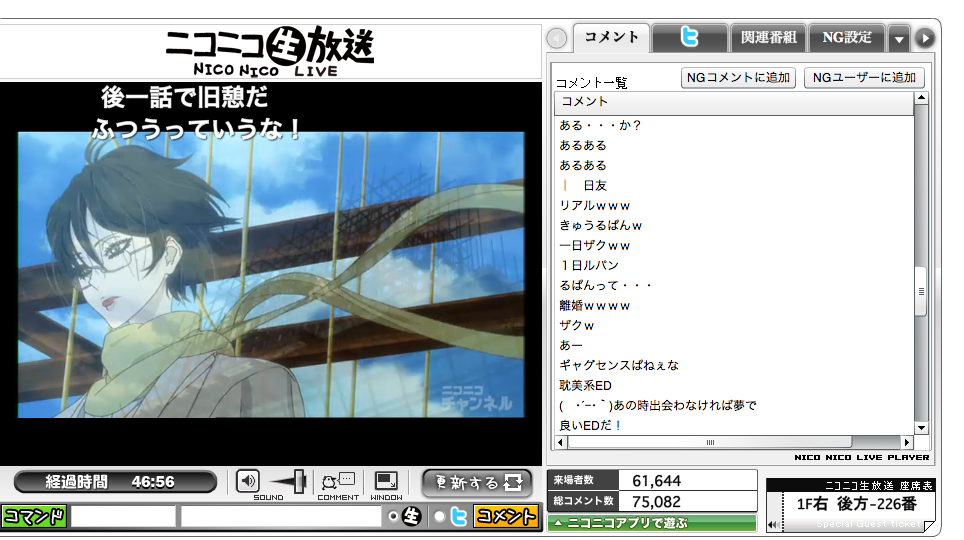Image resolution: width=964 pixels, height=540 pixels.
Task: Select radio button beside 生 icon
Action: [x=393, y=517]
